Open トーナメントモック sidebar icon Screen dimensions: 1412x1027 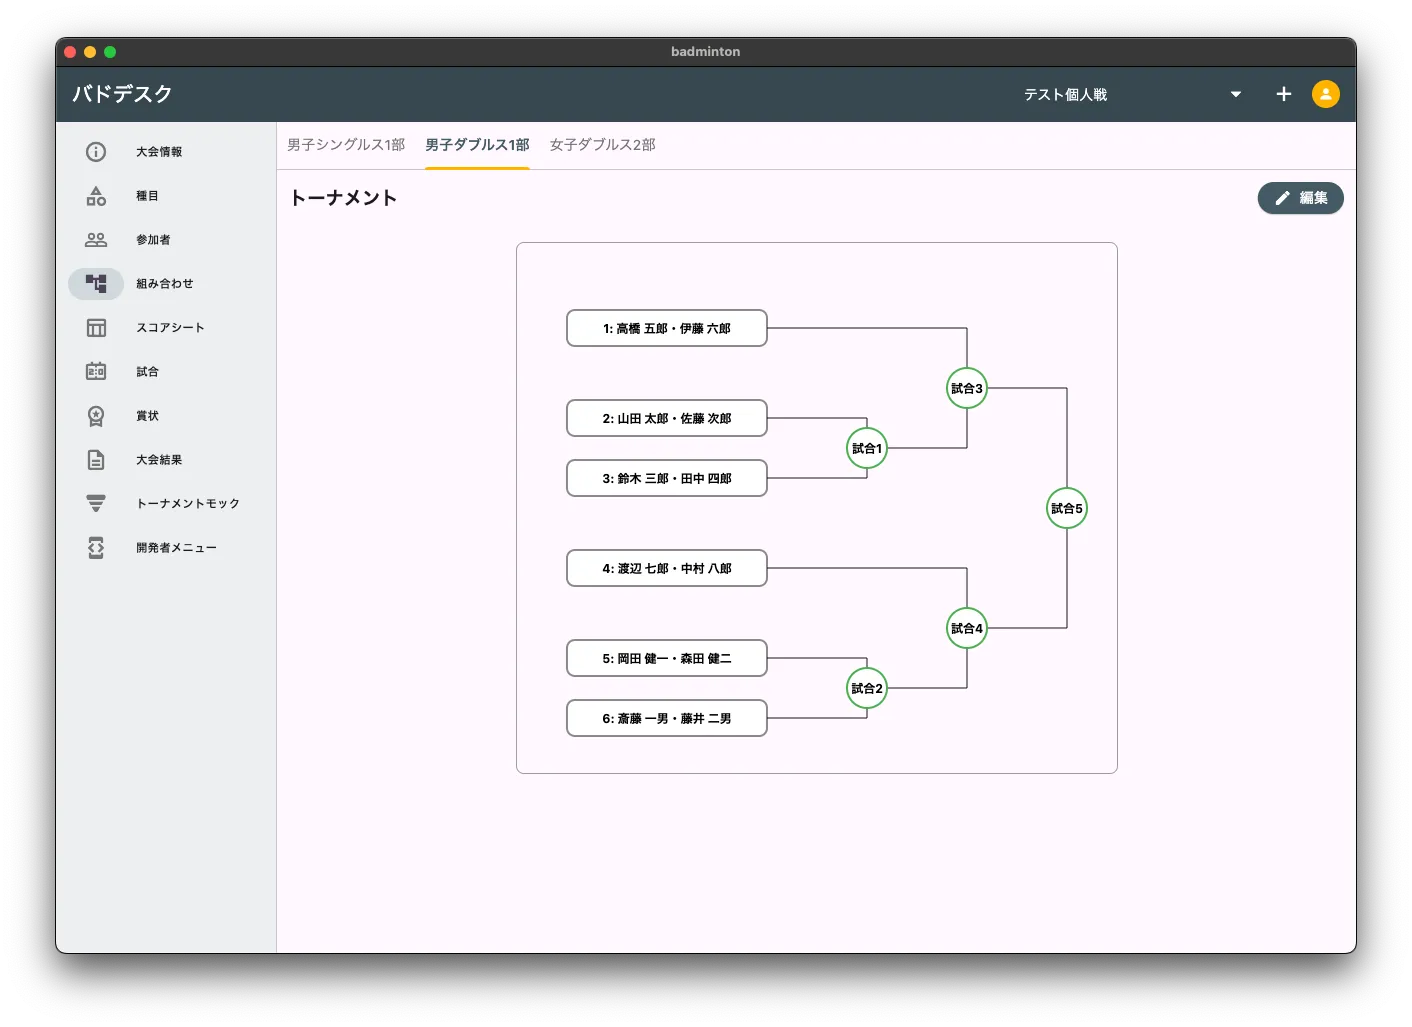point(96,504)
